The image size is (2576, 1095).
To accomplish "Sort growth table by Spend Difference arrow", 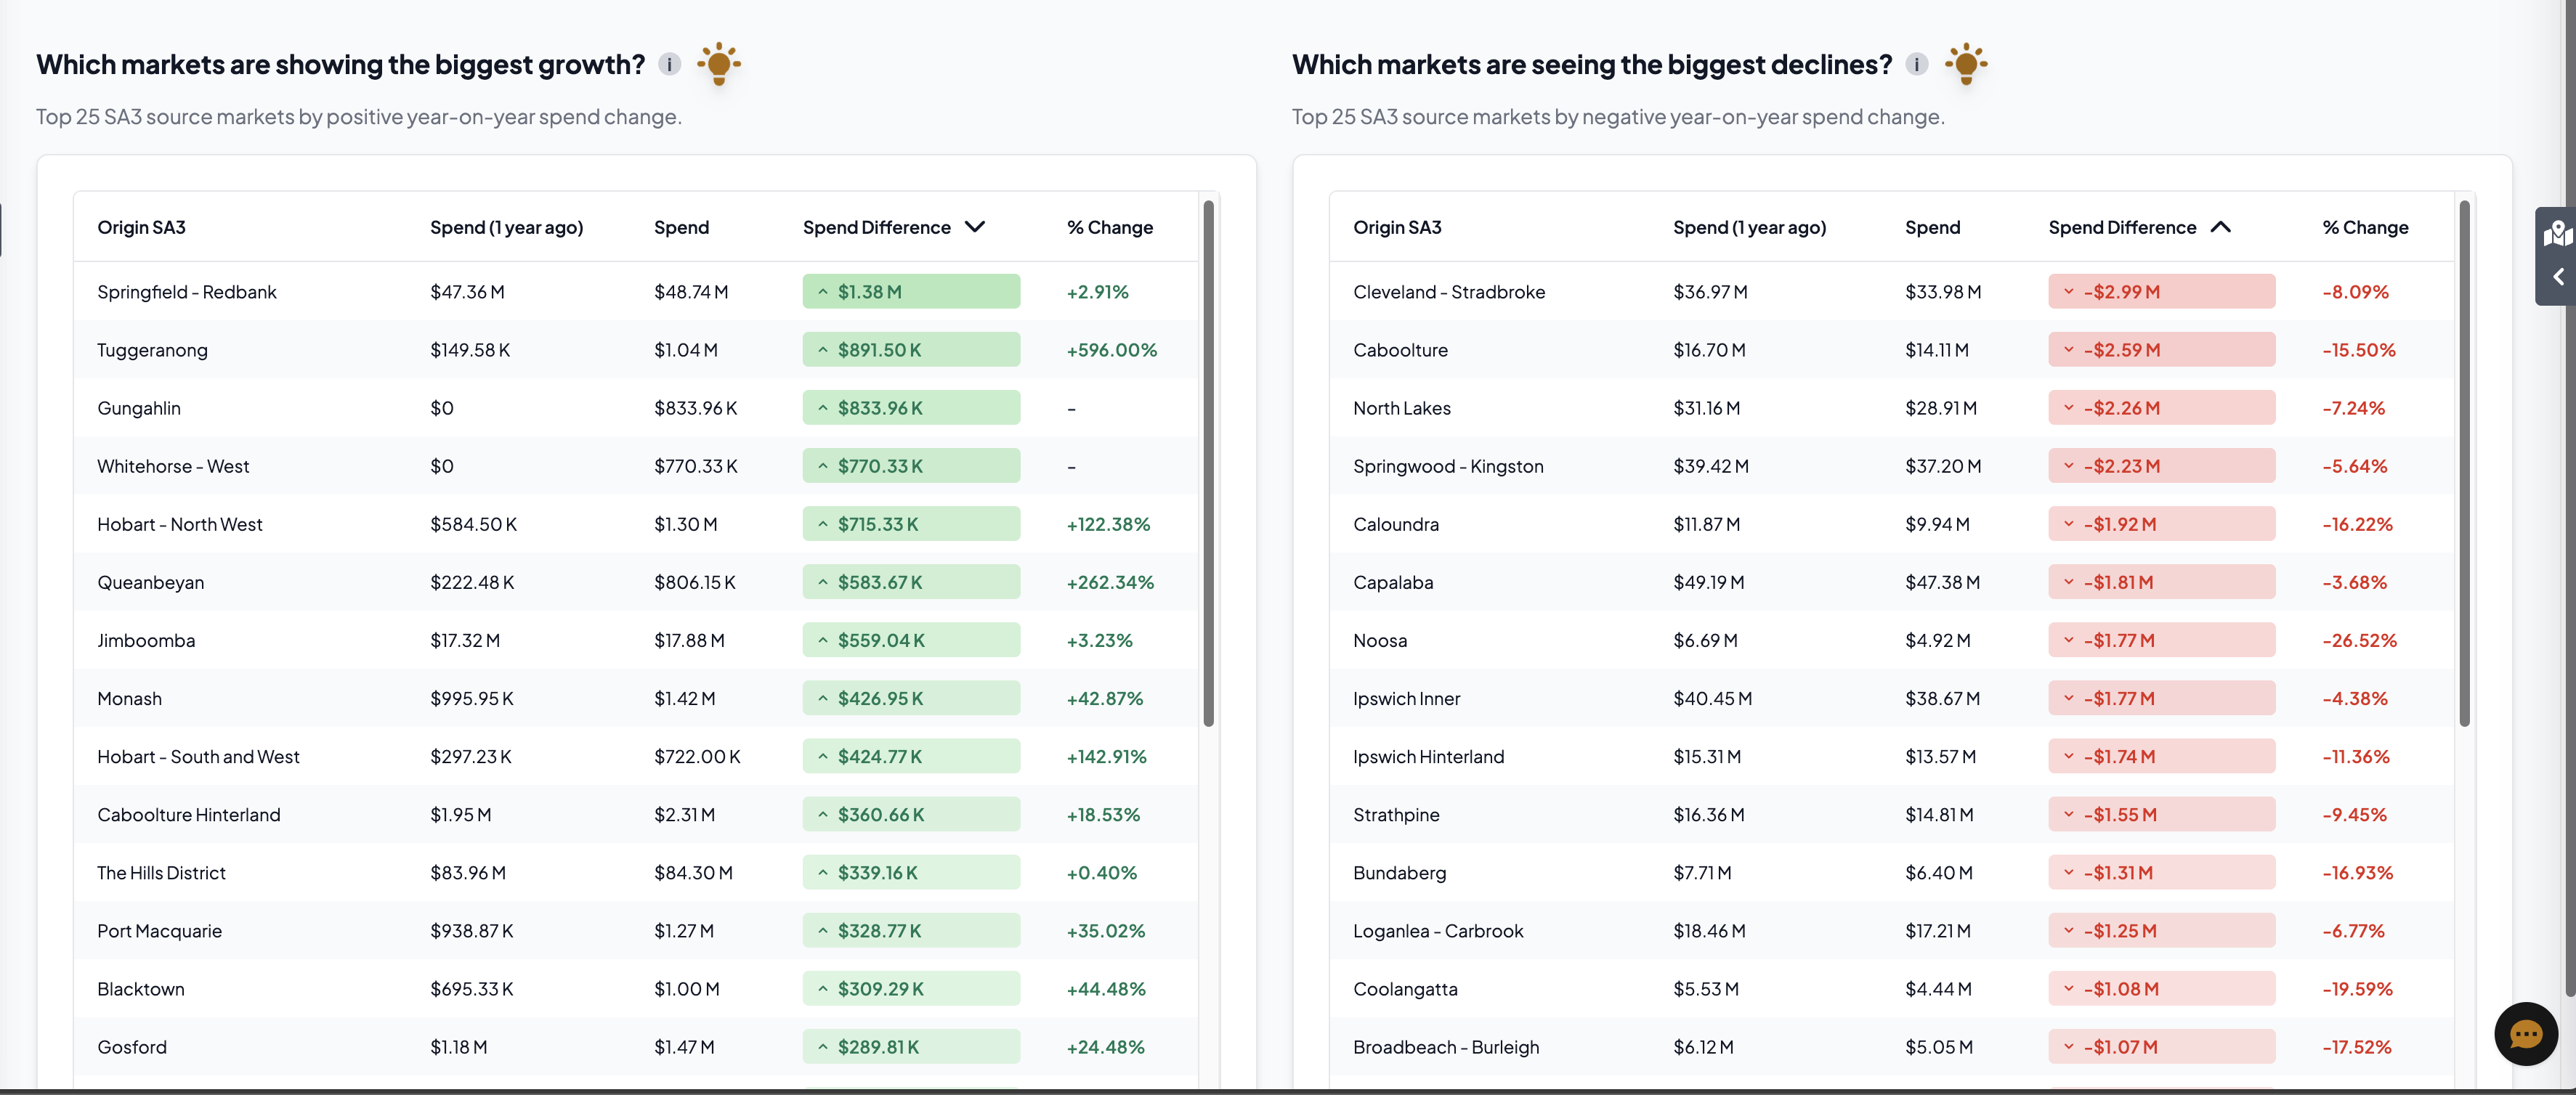I will click(x=975, y=227).
